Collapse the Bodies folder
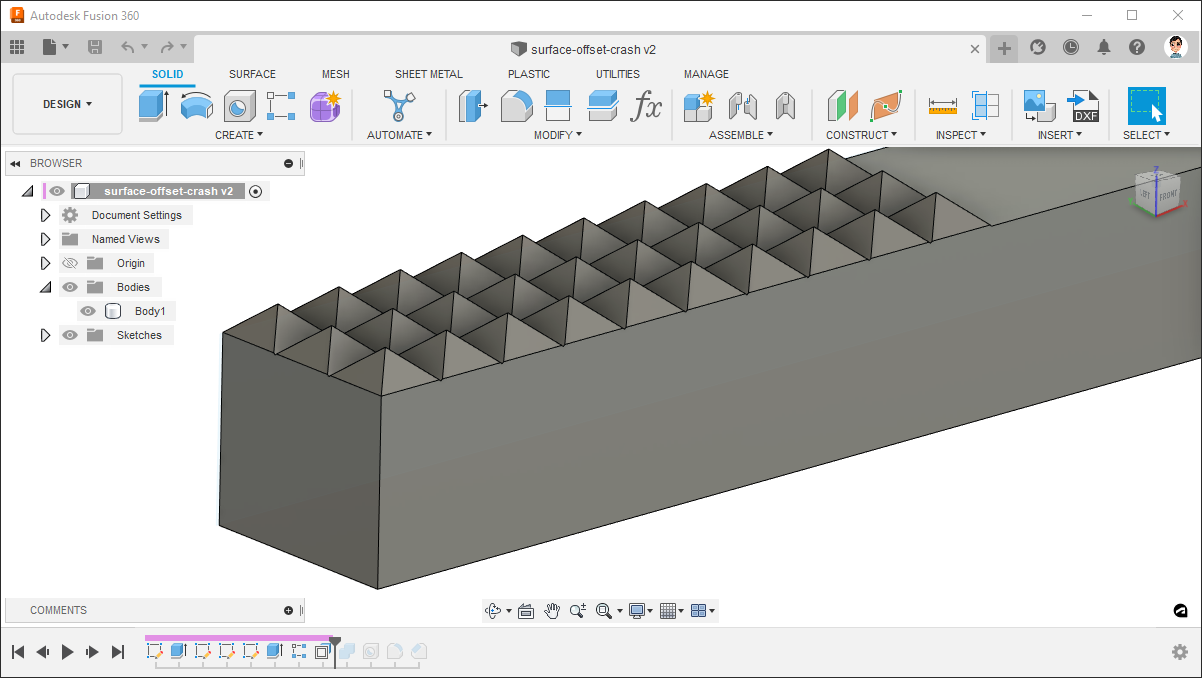This screenshot has height=678, width=1202. coord(45,287)
